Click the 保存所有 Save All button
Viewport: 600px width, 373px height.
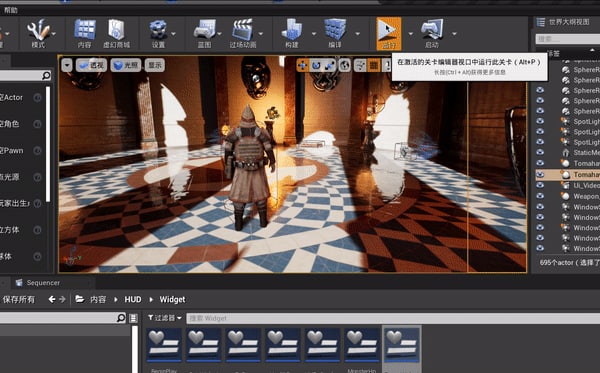point(18,299)
